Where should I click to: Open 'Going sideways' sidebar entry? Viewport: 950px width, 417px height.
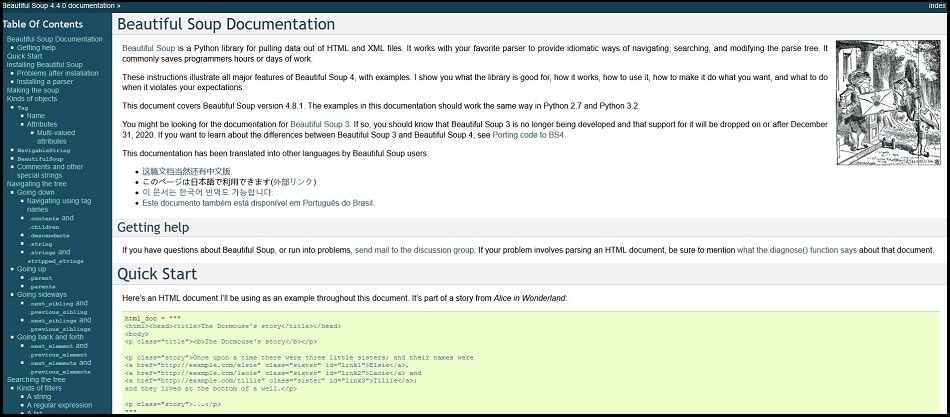(x=42, y=294)
